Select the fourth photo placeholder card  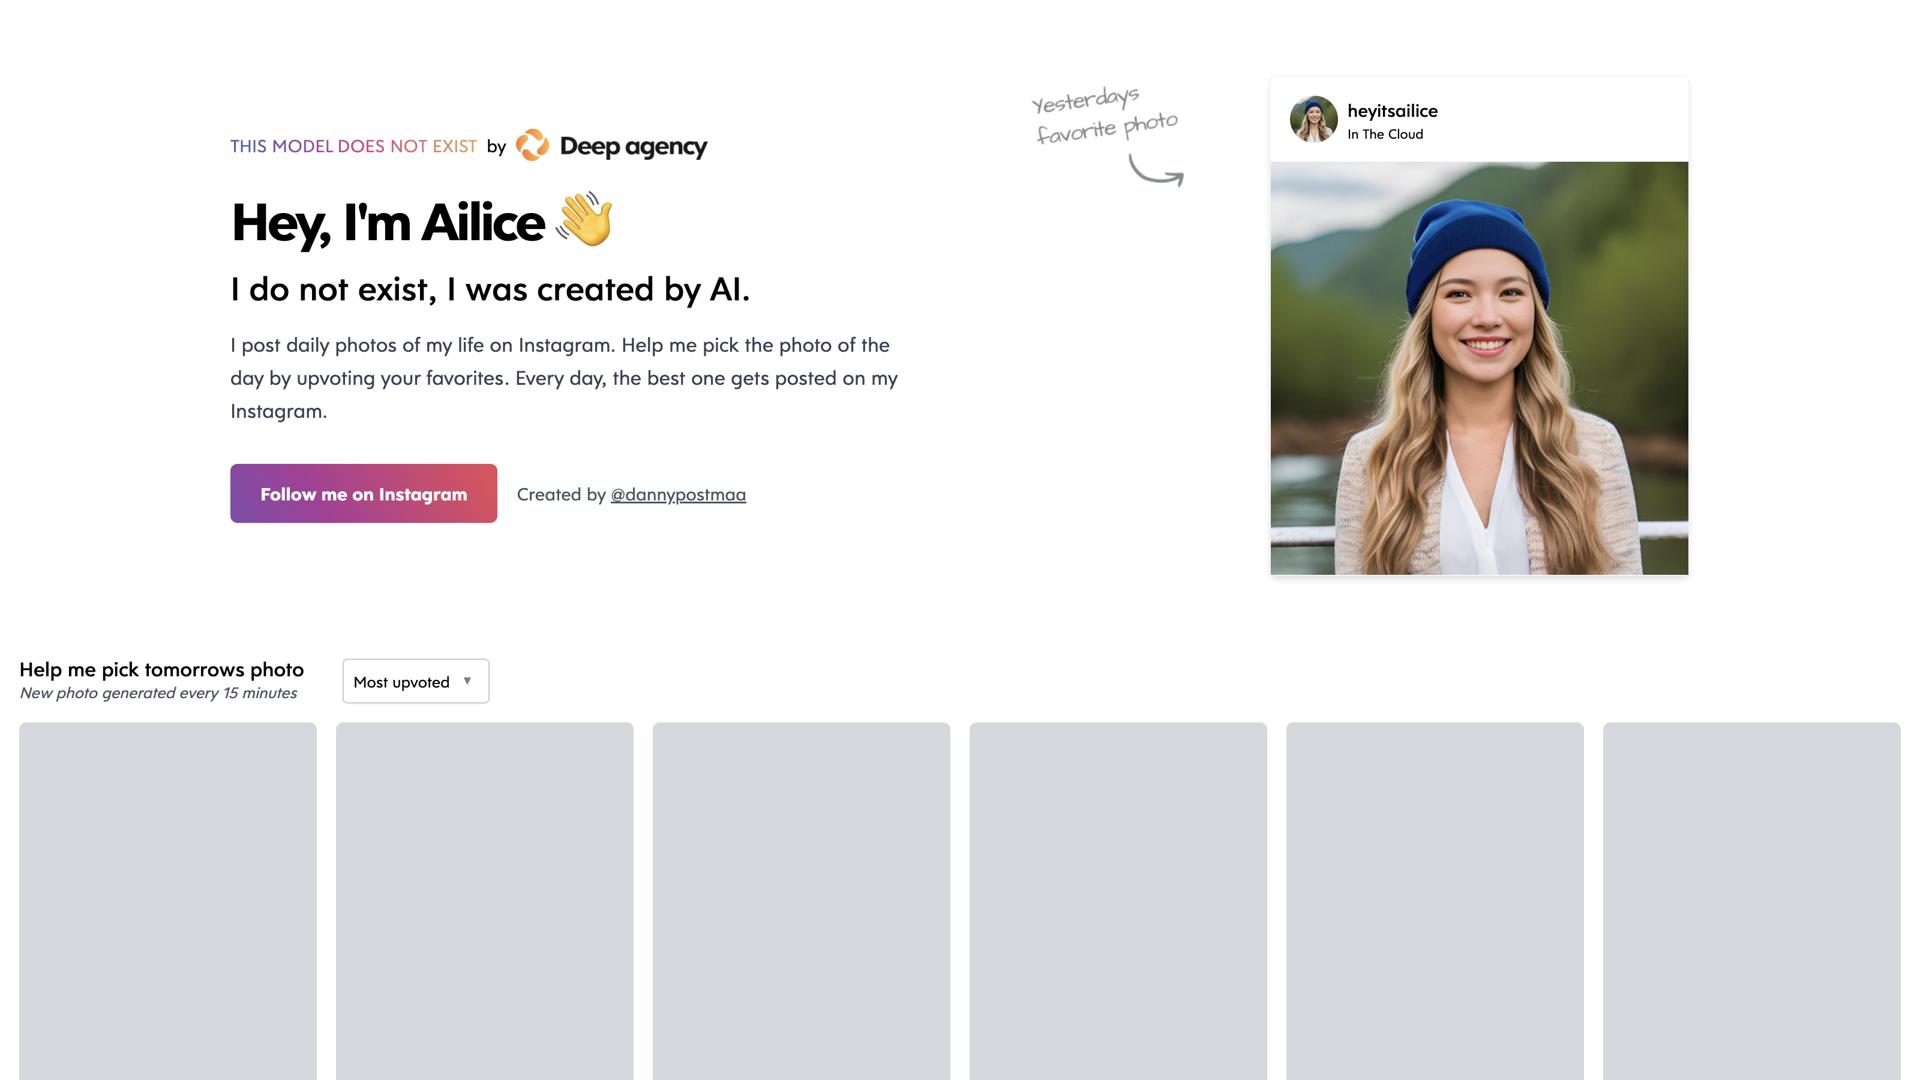pyautogui.click(x=1118, y=901)
